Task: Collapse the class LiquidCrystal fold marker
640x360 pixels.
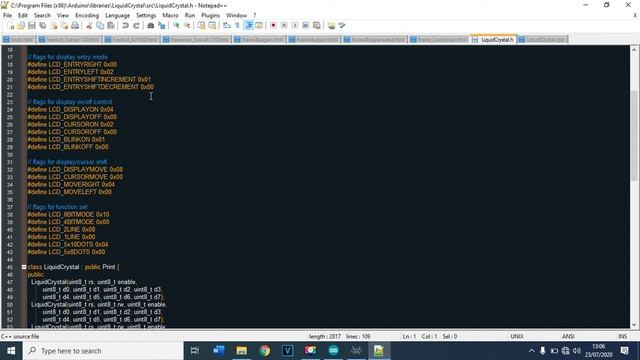Action: [x=24, y=267]
